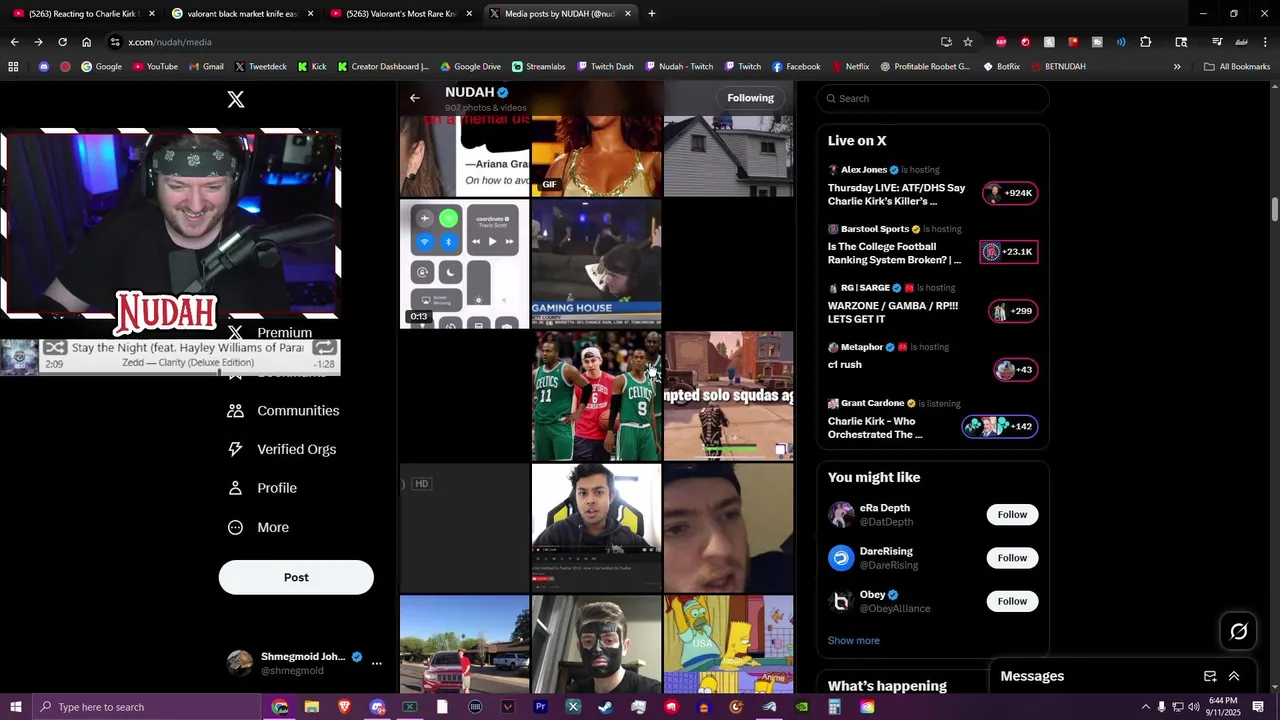1280x720 pixels.
Task: Follow eRa Depth
Action: 1012,515
